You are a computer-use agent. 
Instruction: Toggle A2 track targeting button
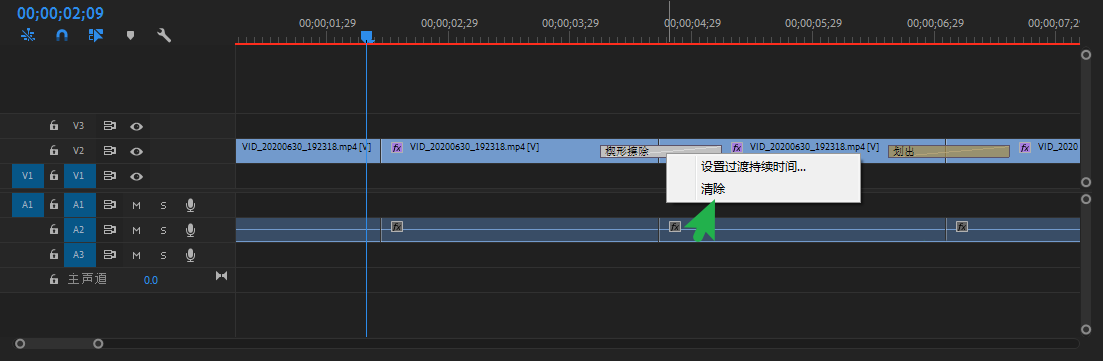79,230
